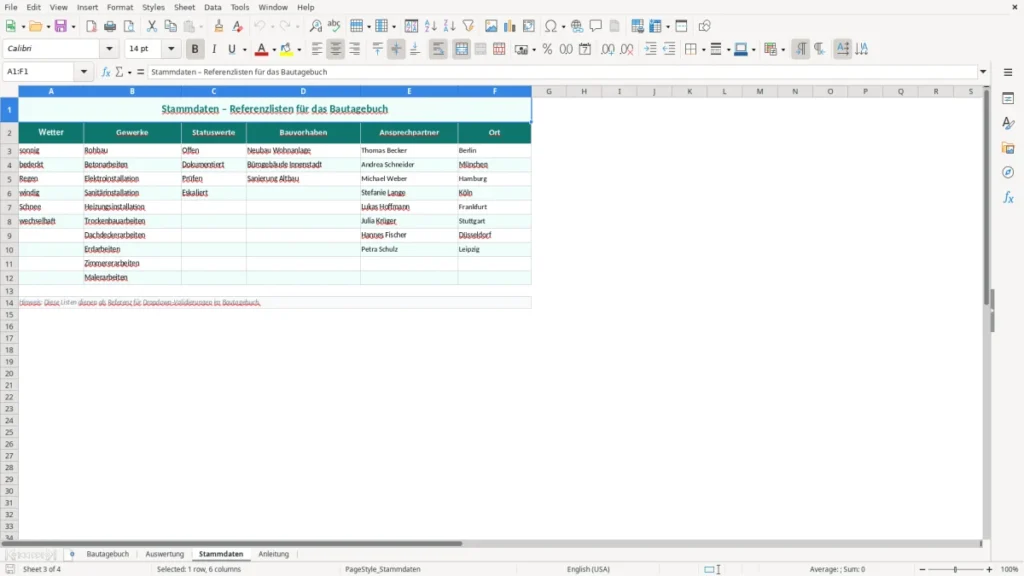Open highlighting color dropdown arrow
This screenshot has width=1024, height=576.
click(299, 50)
